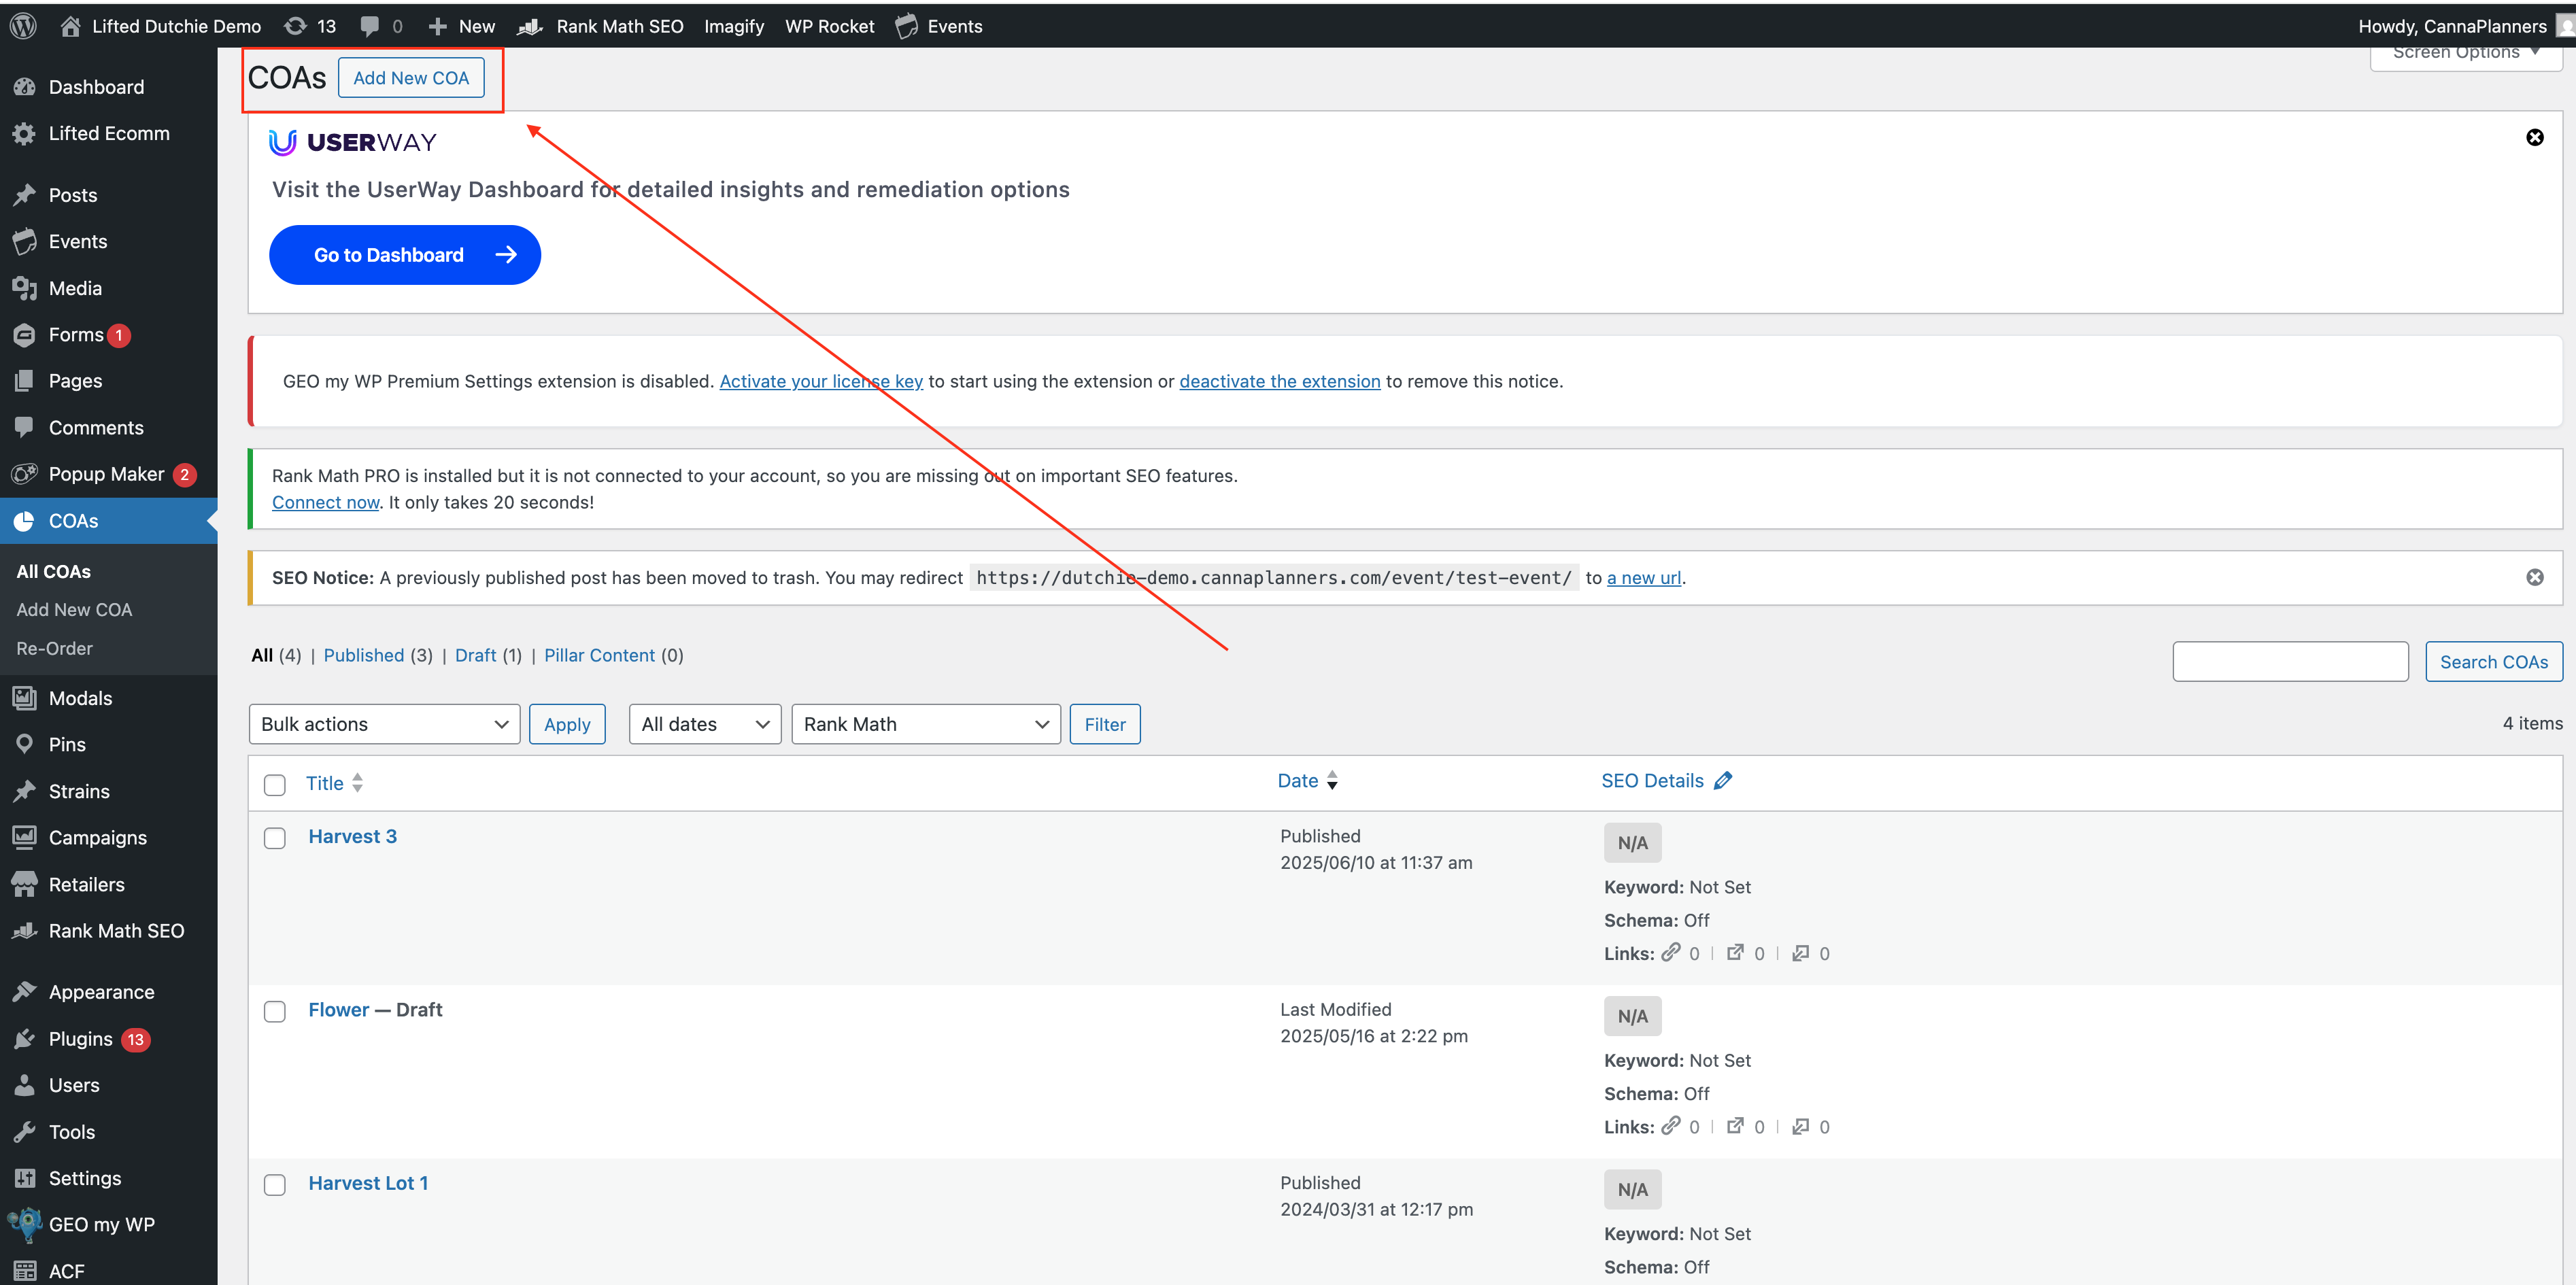Click the SEO Details pencil edit icon
Viewport: 2576px width, 1285px height.
(x=1722, y=781)
